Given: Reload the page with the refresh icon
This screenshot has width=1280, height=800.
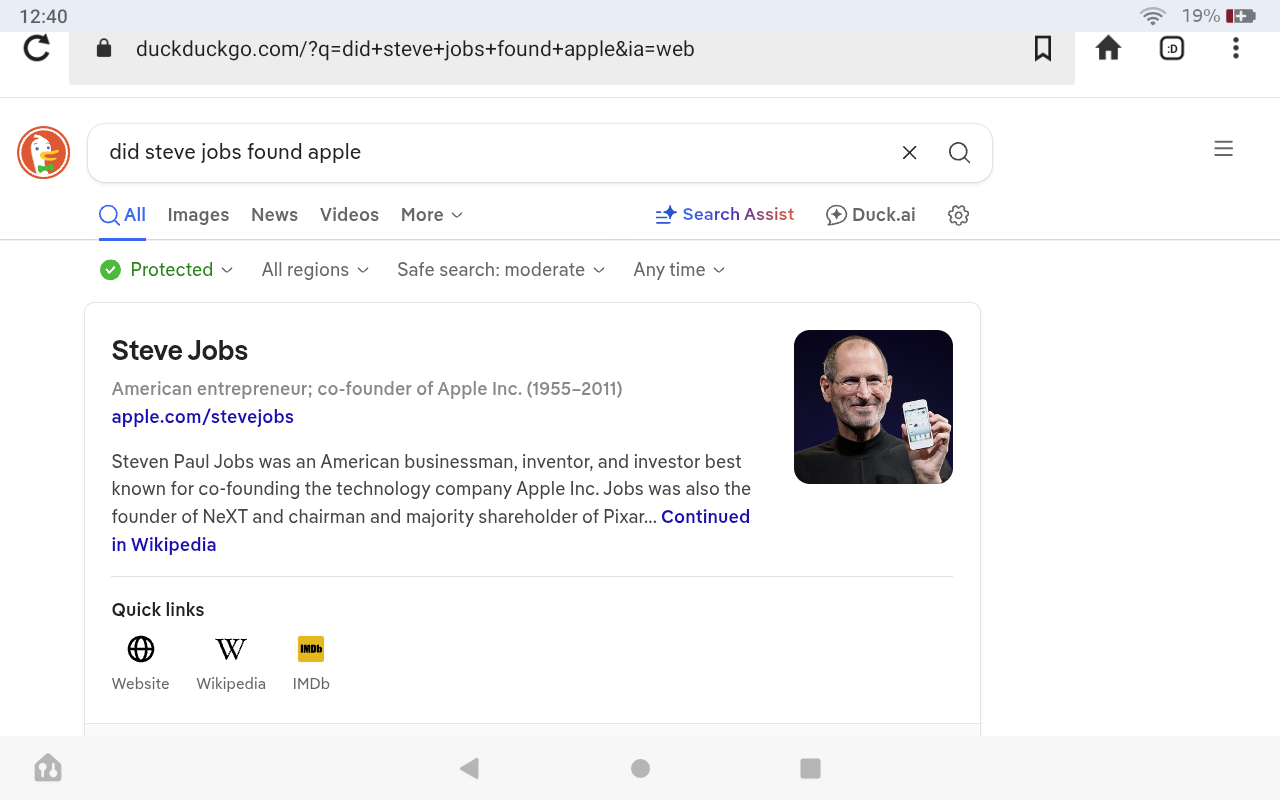Looking at the screenshot, I should [x=37, y=48].
